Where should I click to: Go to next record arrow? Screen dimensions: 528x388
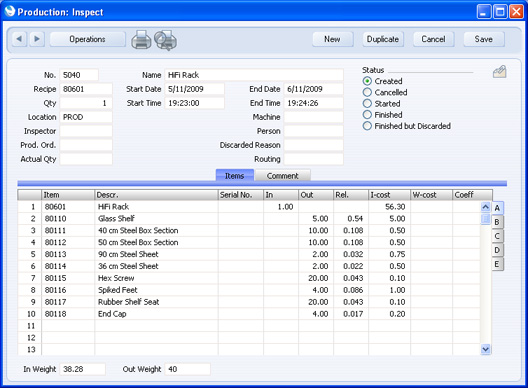(x=37, y=39)
